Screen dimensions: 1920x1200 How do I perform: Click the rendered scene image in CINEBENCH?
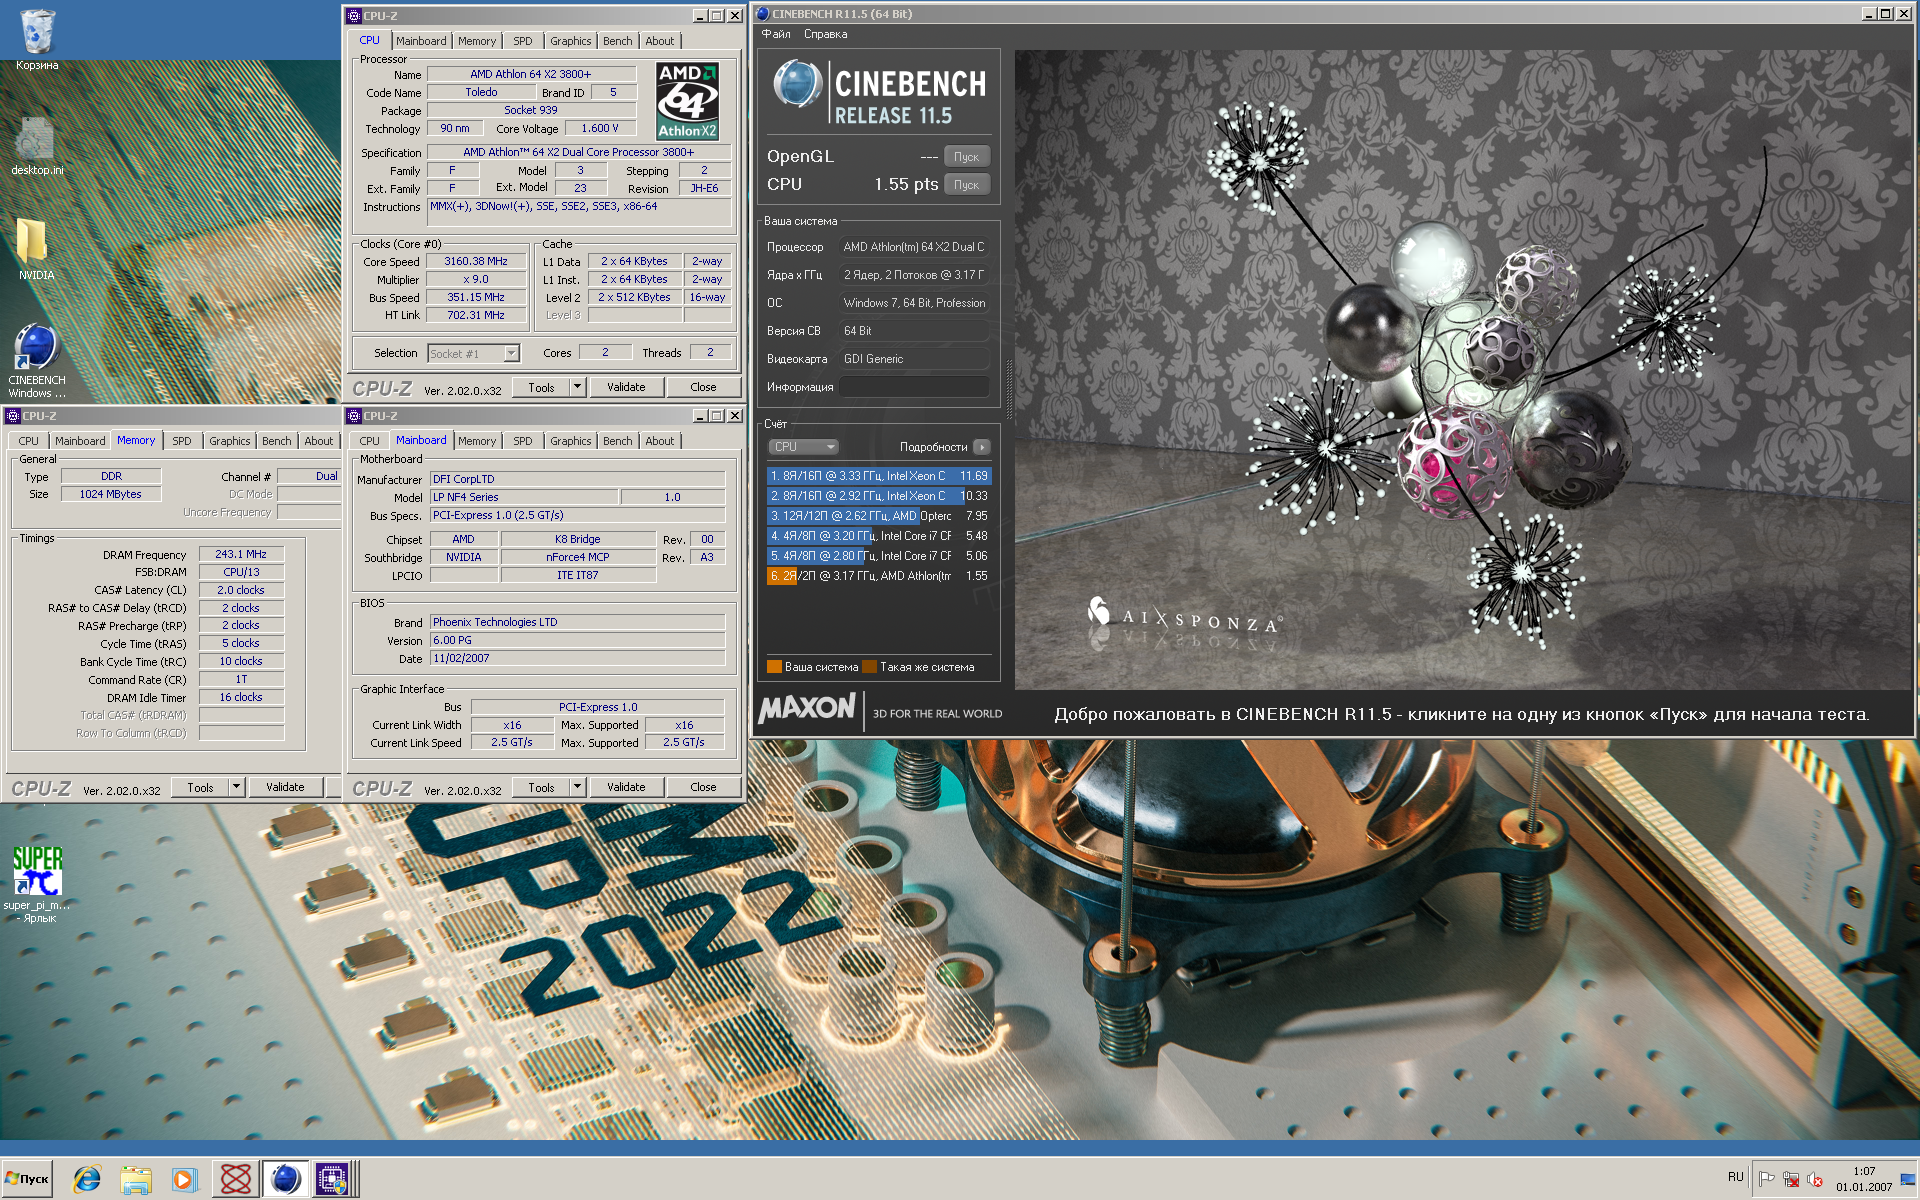click(x=1462, y=370)
